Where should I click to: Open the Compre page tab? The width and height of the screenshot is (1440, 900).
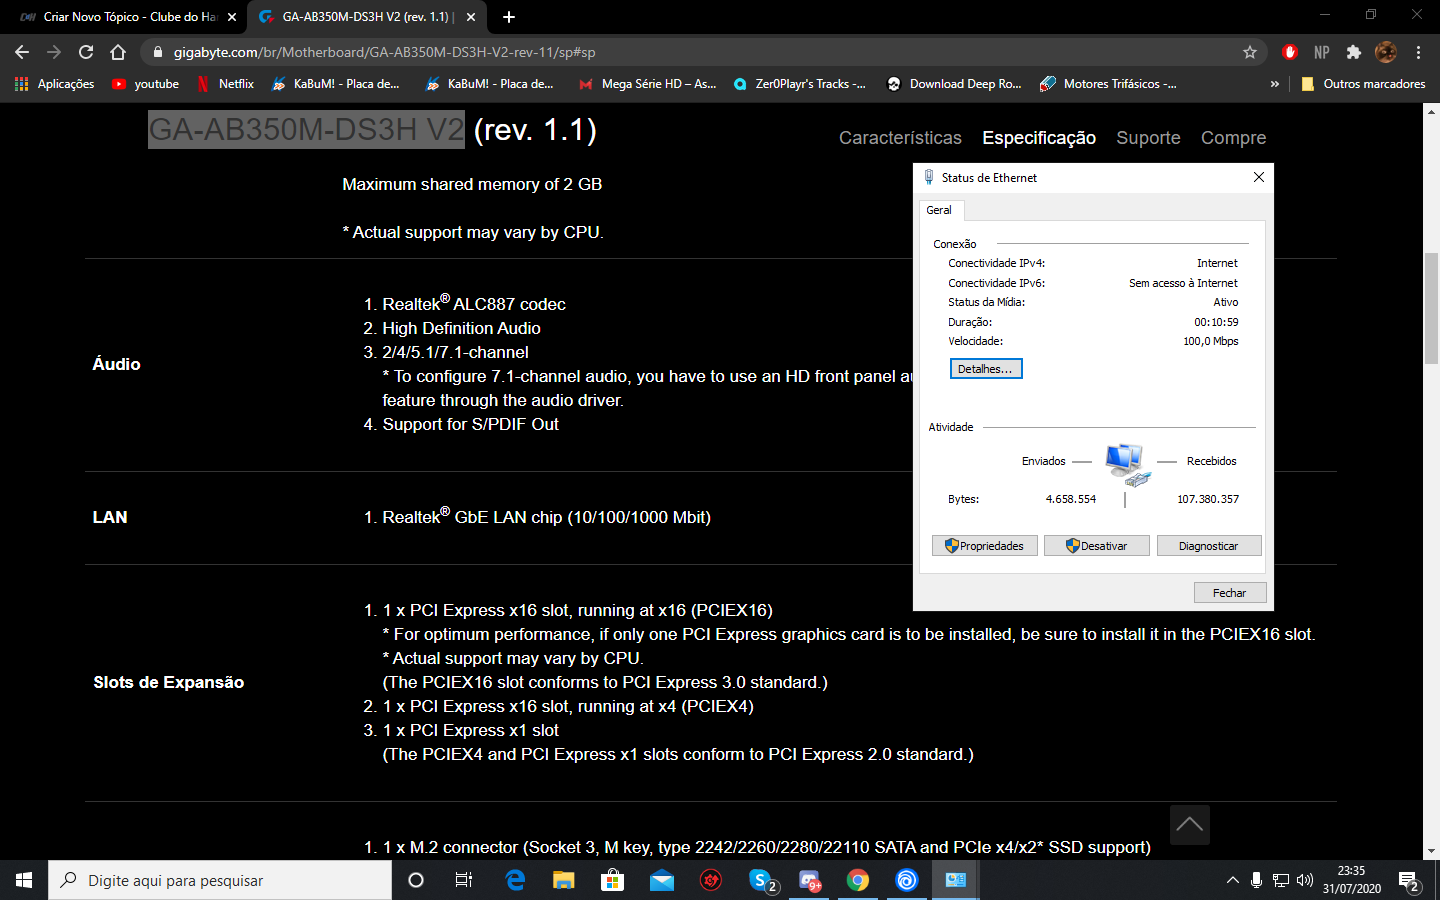point(1233,138)
